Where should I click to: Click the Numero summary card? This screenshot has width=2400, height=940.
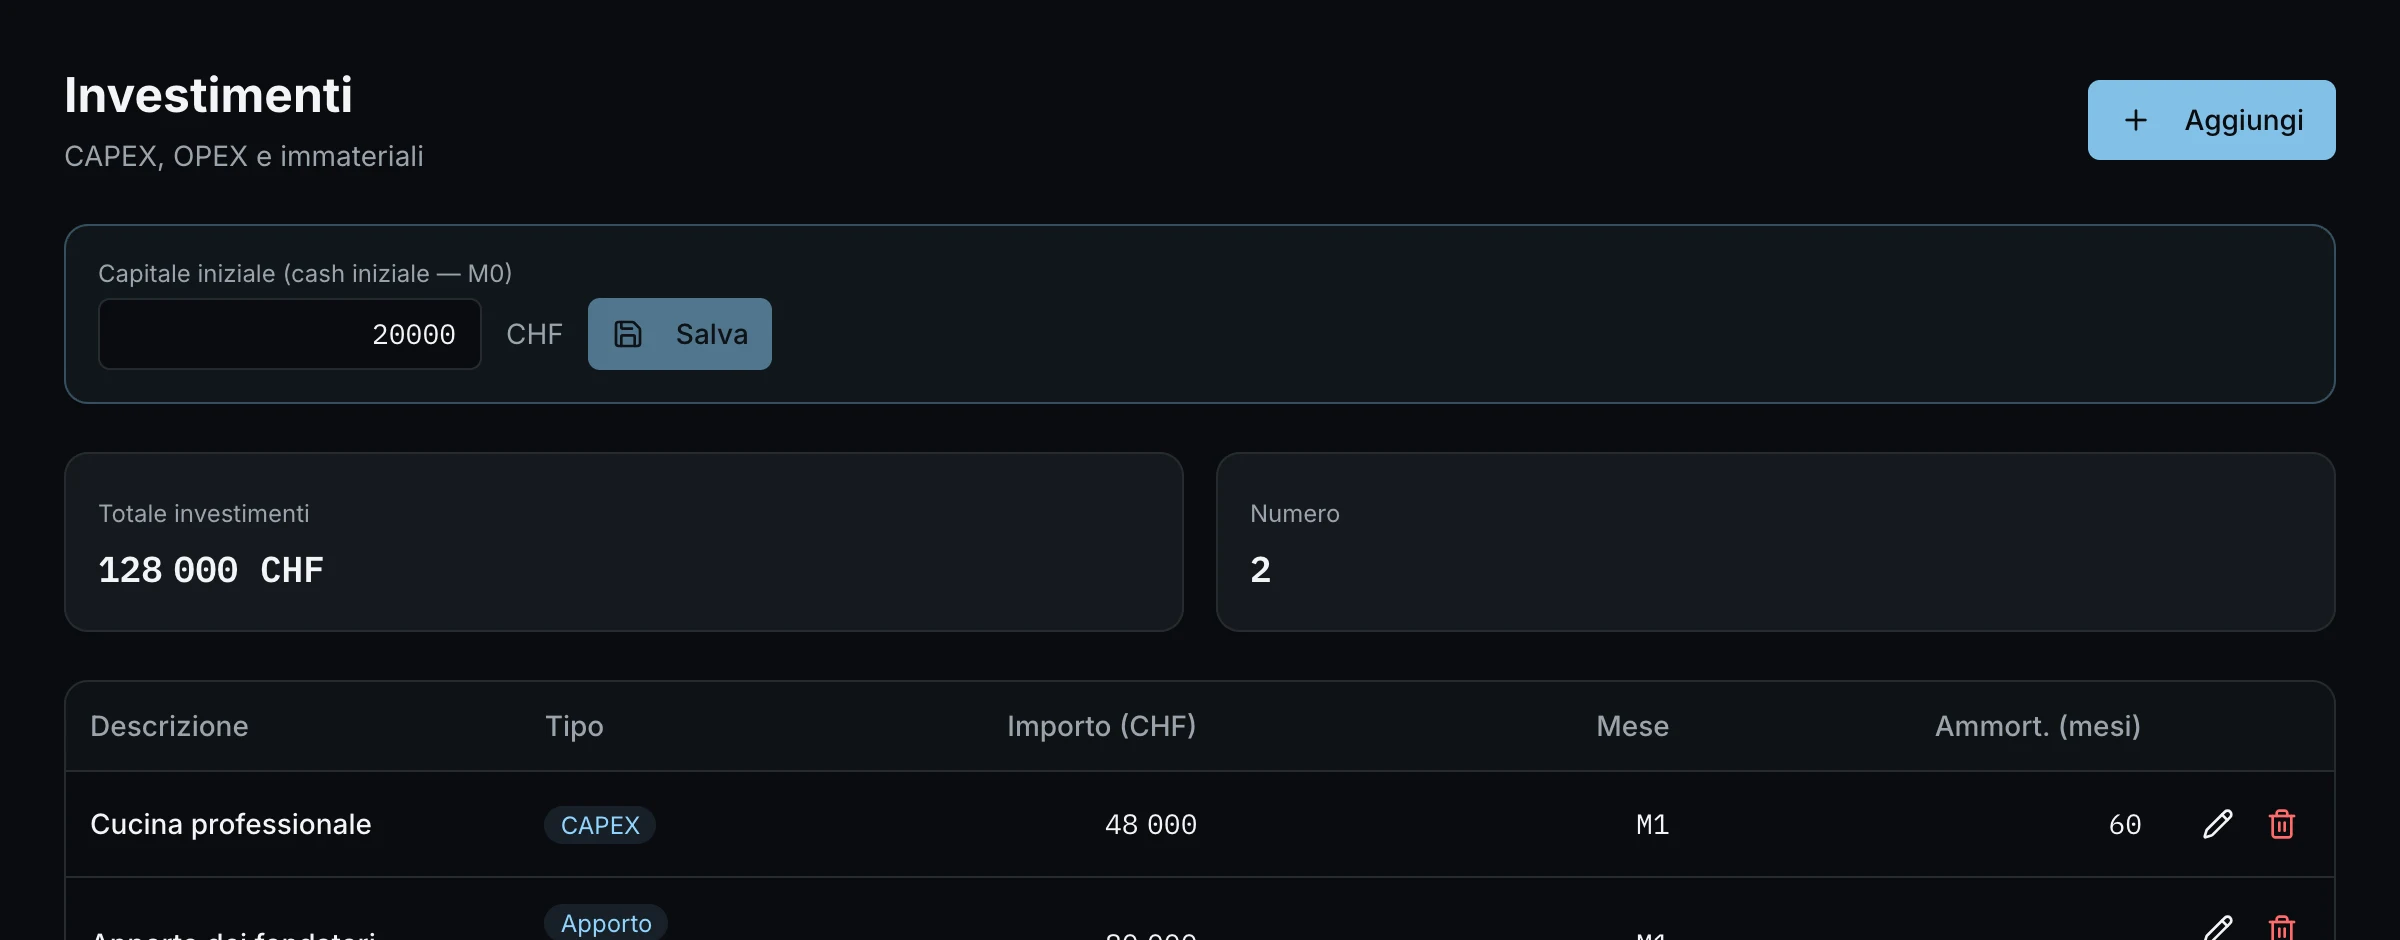pos(1776,542)
